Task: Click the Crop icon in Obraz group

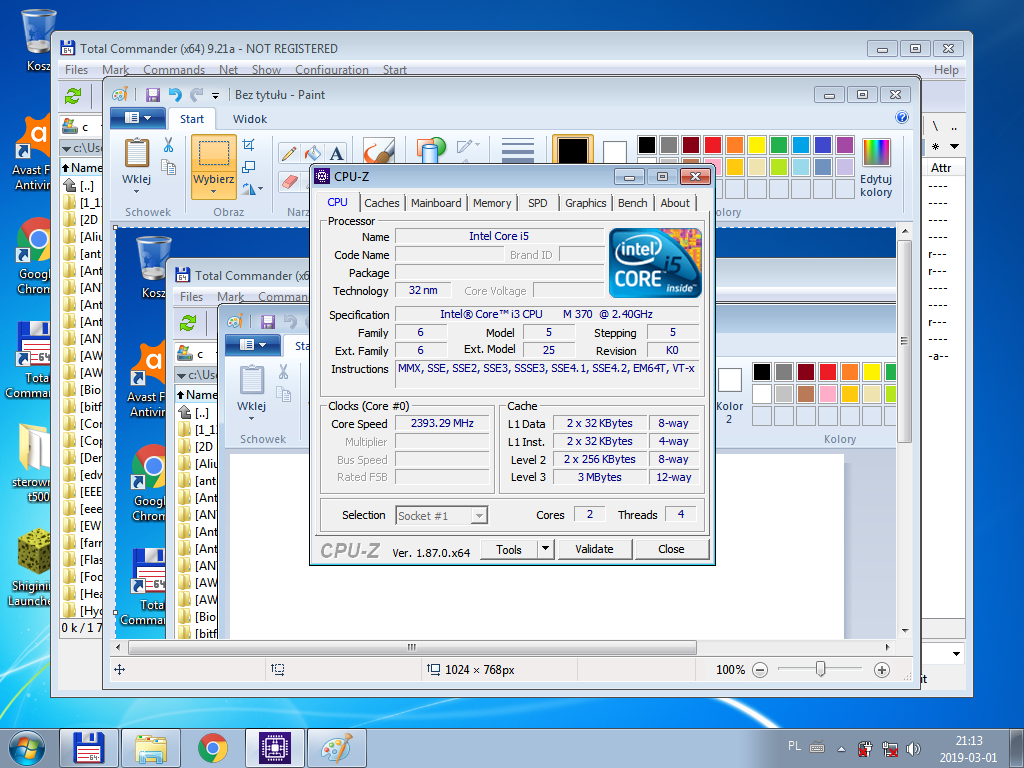Action: [x=248, y=145]
